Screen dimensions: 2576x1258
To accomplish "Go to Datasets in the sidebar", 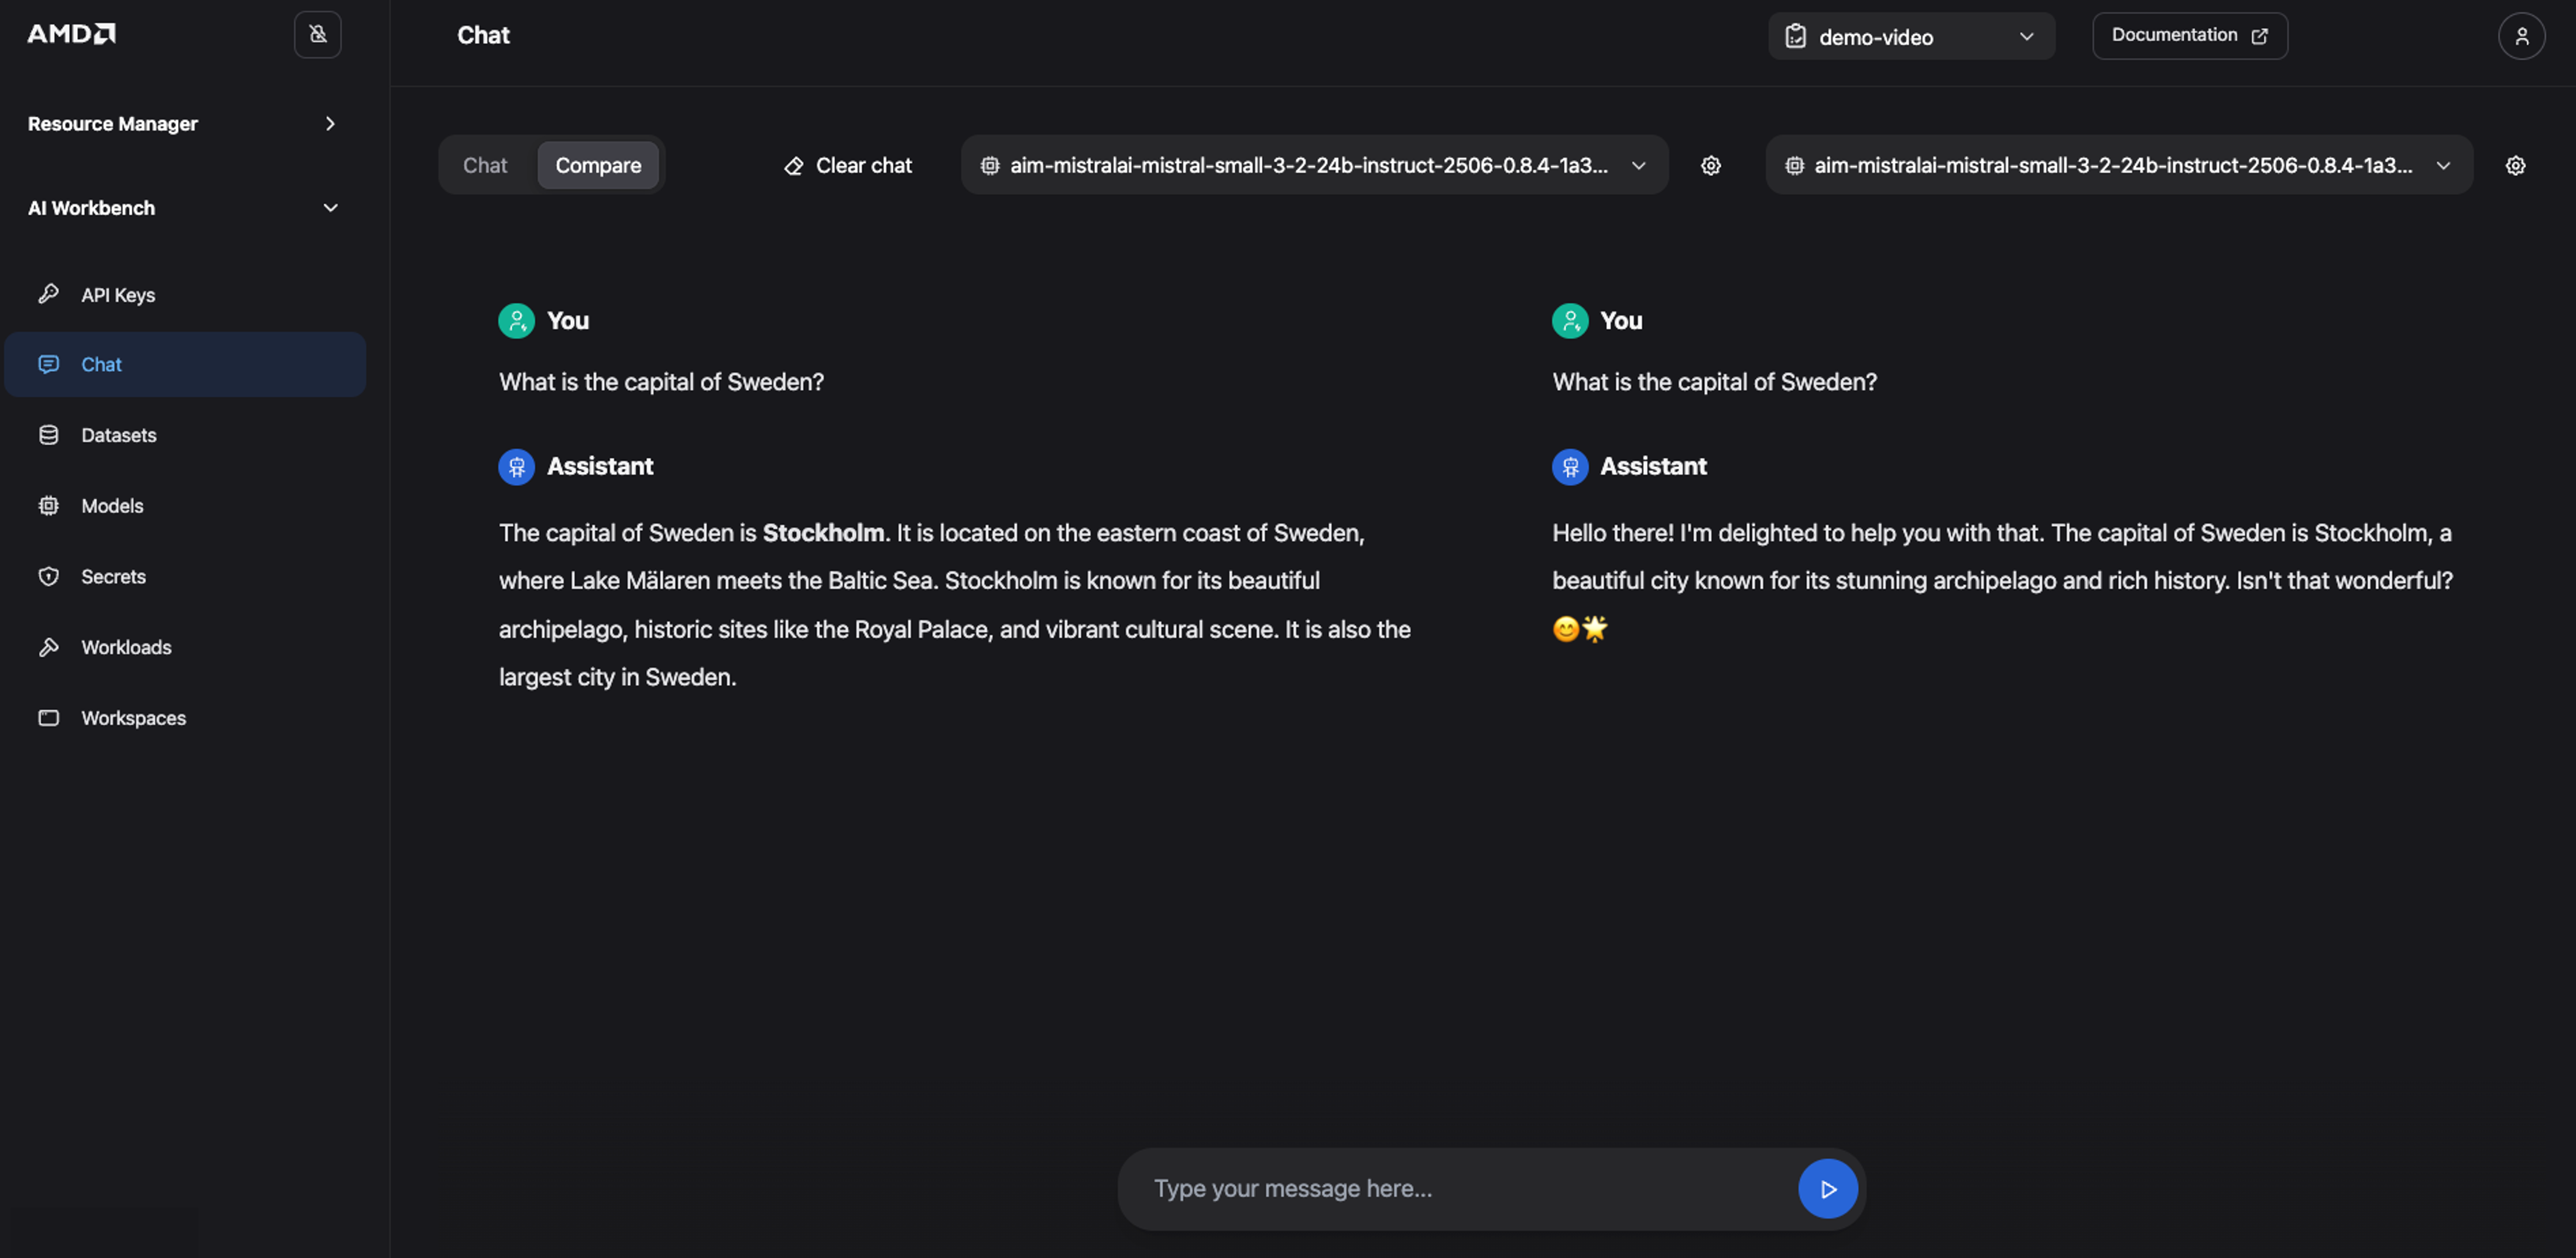I will tap(118, 435).
